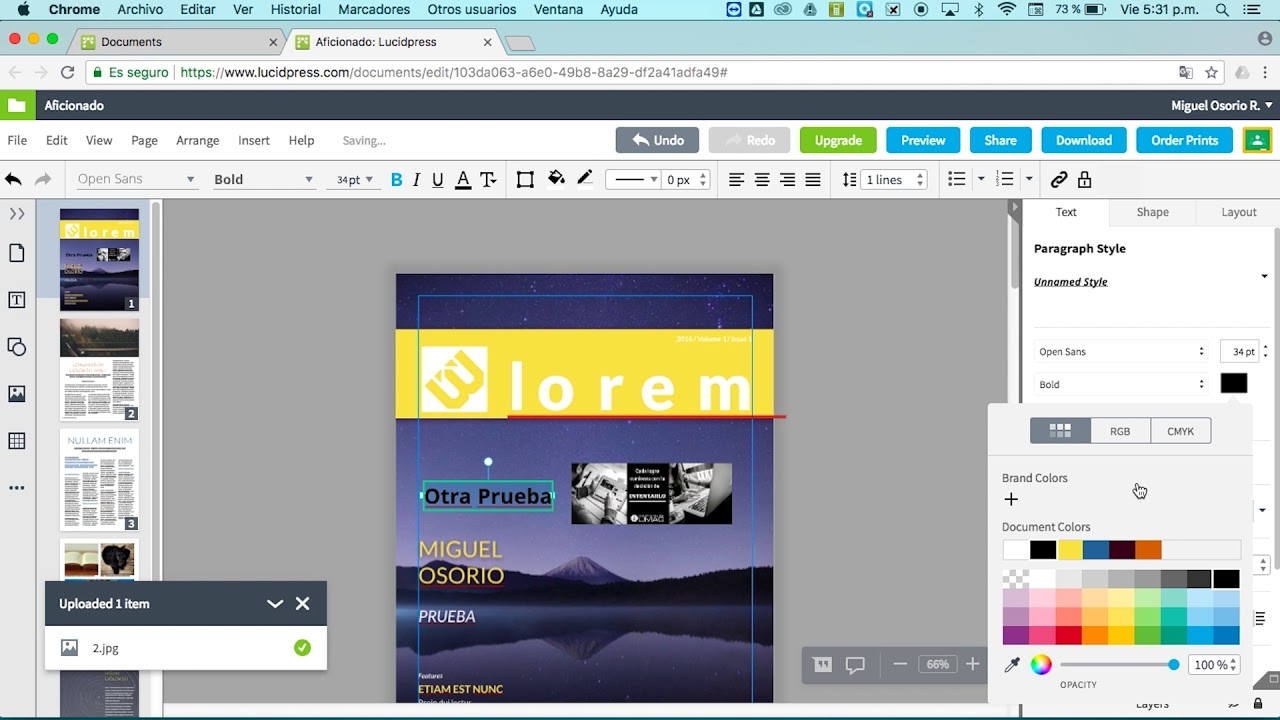
Task: Select page 2 thumbnail
Action: click(99, 368)
